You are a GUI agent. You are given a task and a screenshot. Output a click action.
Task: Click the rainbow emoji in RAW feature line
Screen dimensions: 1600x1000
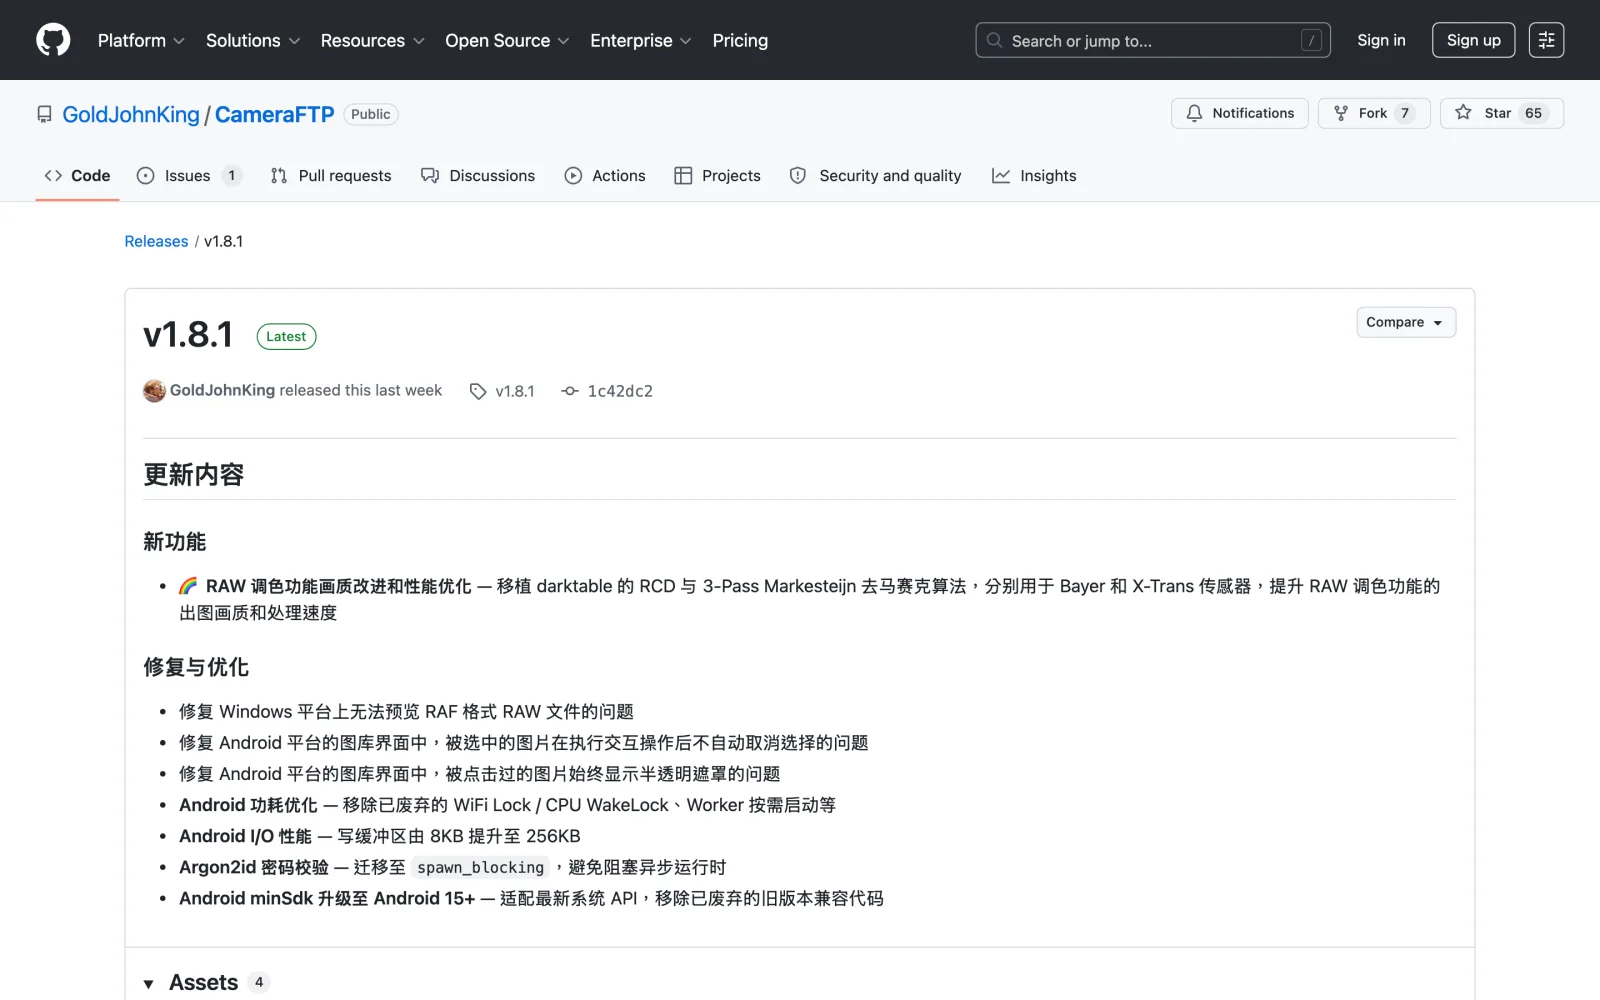[188, 586]
